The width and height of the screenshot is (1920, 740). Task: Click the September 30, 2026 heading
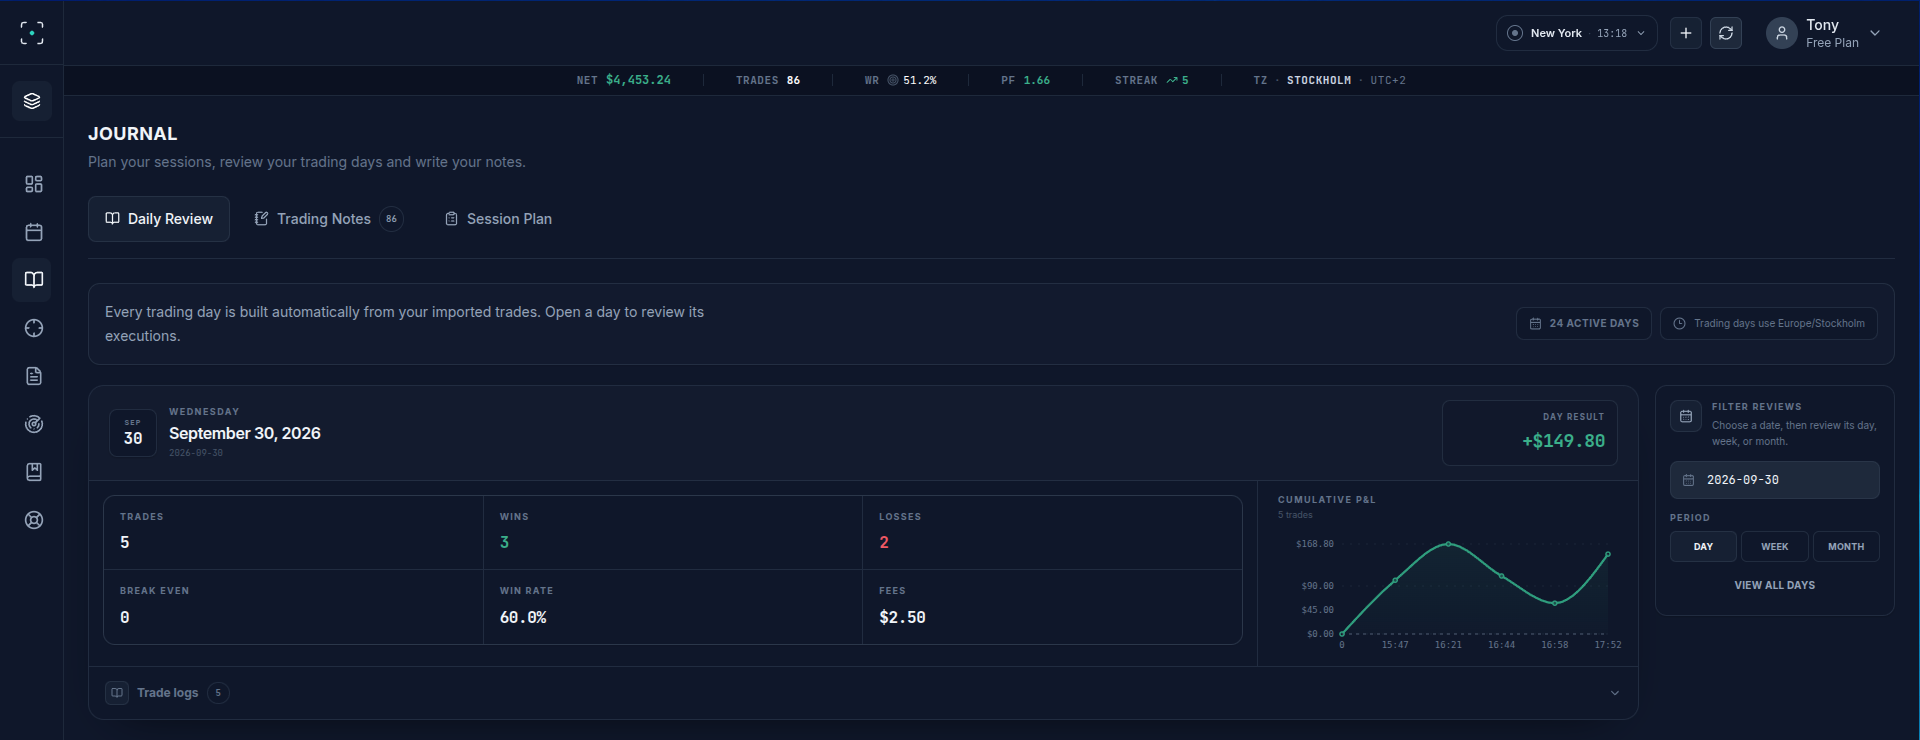pos(245,433)
